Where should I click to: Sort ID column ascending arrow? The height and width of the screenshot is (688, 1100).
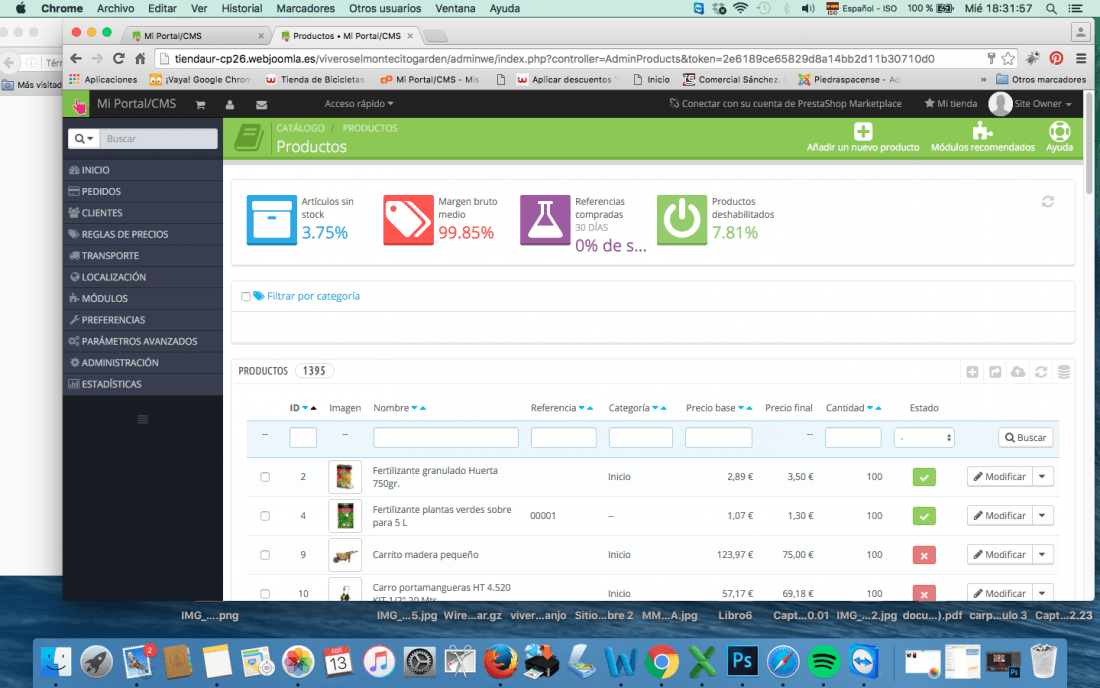pyautogui.click(x=314, y=408)
